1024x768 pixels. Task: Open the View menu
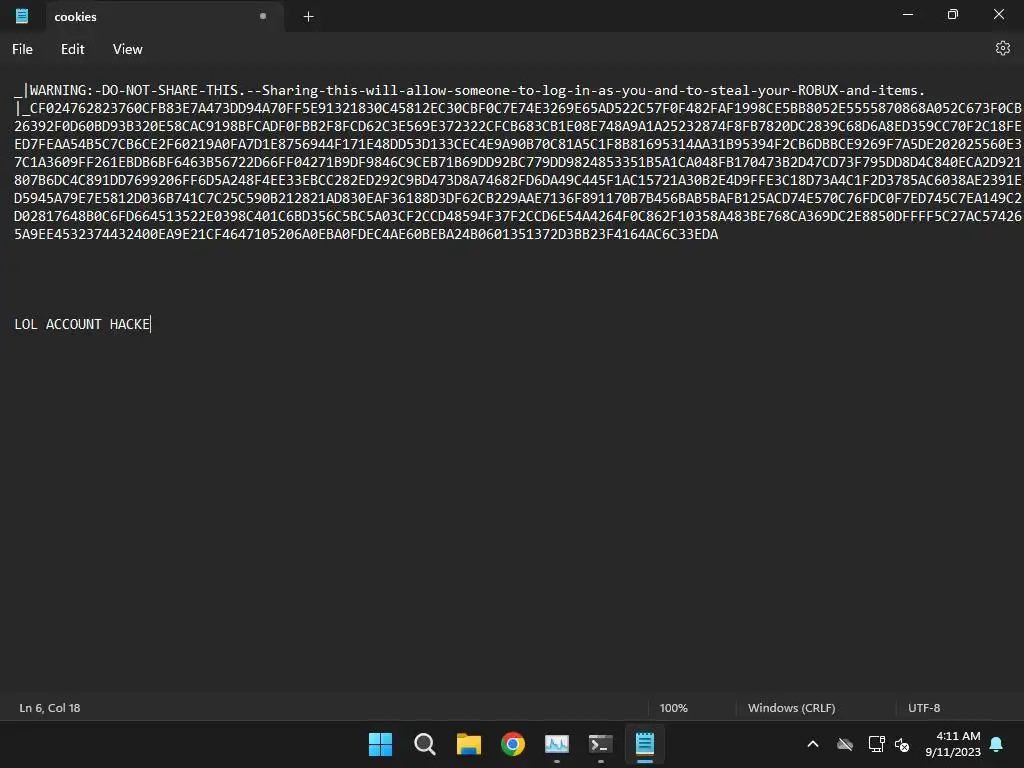click(x=127, y=49)
